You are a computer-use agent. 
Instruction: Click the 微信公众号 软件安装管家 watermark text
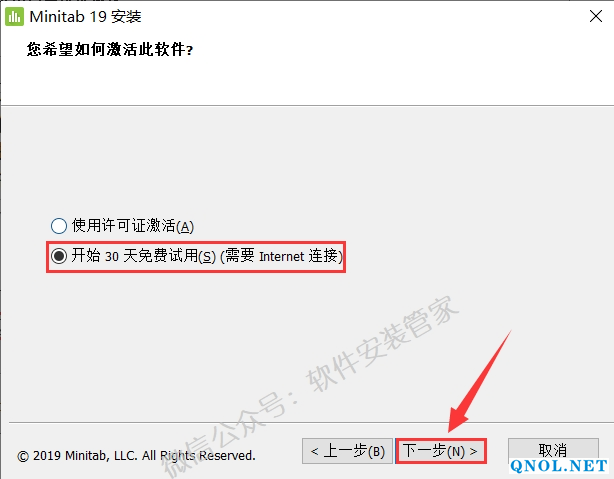pos(309,388)
